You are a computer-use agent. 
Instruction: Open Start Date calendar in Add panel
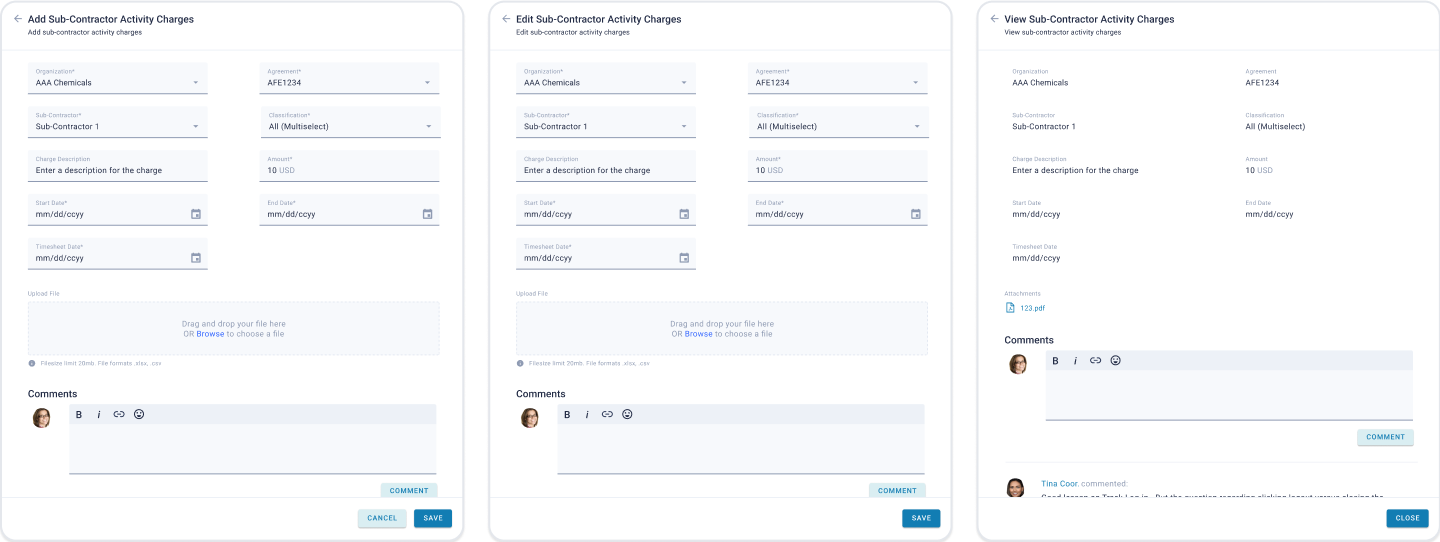pyautogui.click(x=196, y=214)
